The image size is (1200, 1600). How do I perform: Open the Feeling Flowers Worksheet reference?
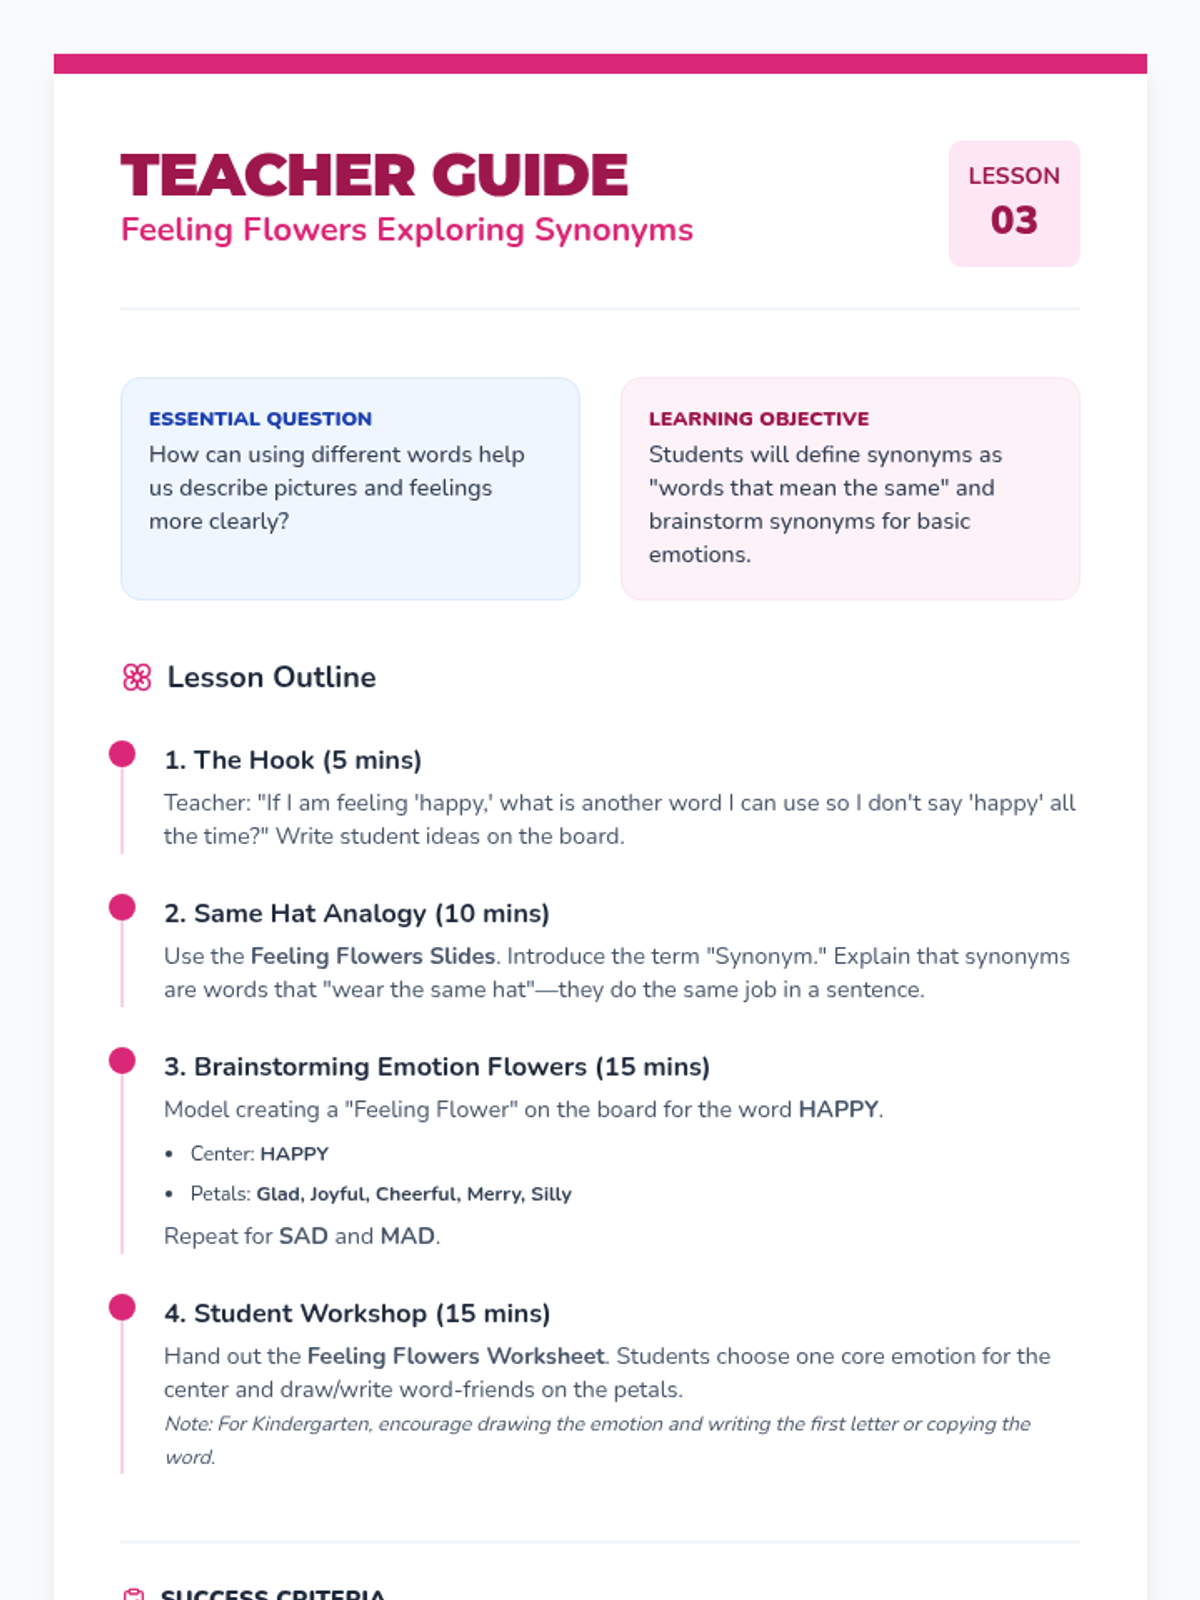pos(455,1356)
